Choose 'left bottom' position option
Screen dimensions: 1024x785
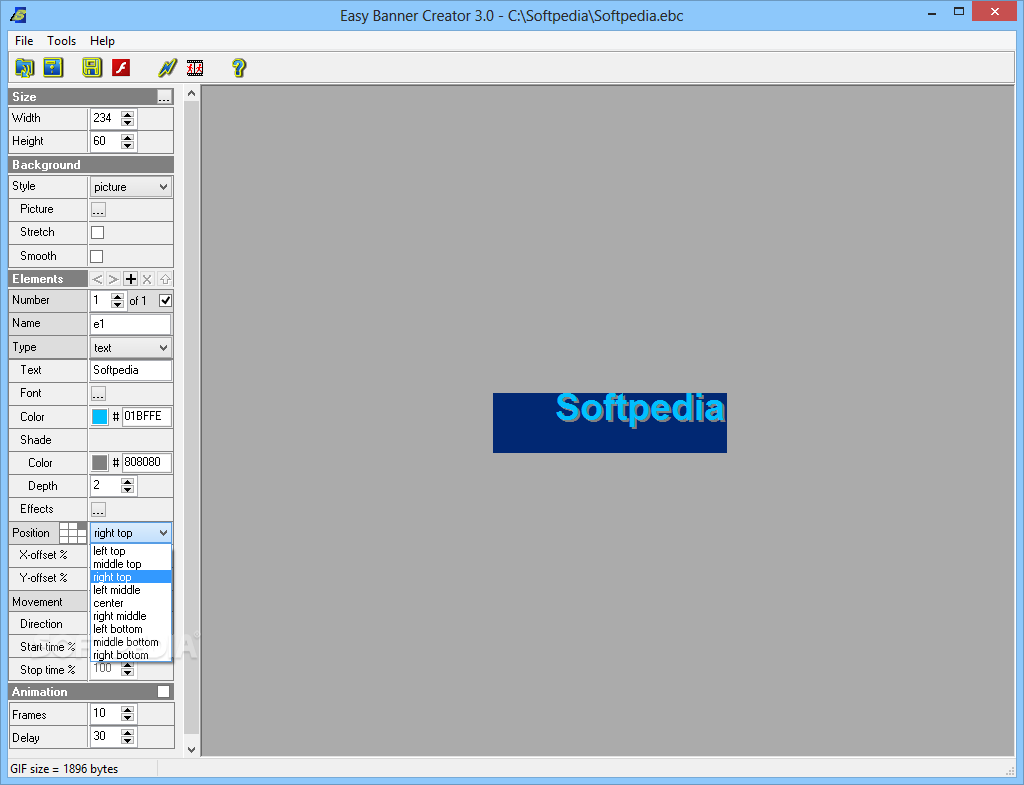point(131,630)
